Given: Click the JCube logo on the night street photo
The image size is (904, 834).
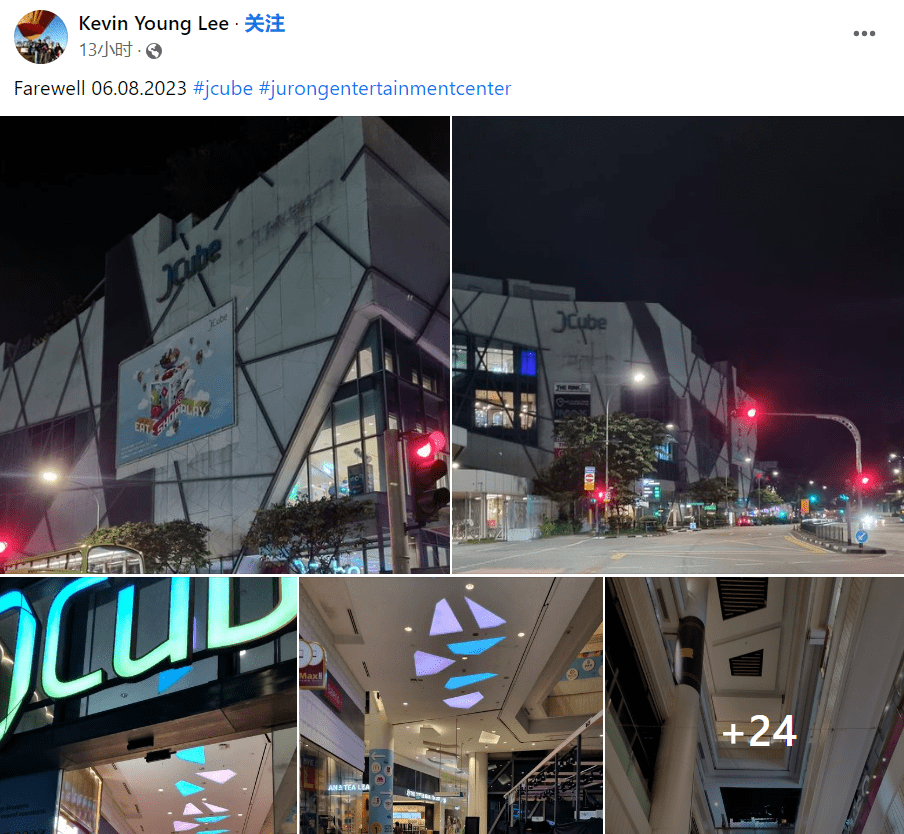Looking at the screenshot, I should (580, 322).
